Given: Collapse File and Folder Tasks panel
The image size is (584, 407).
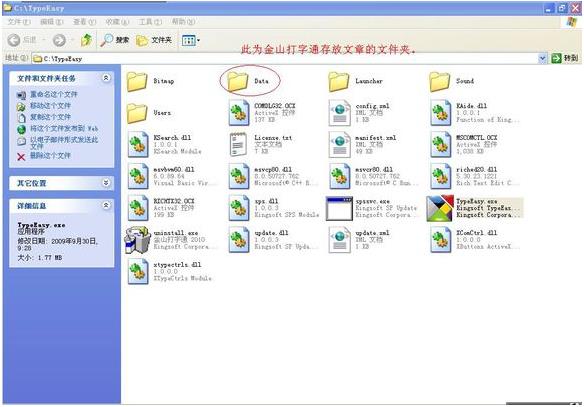Looking at the screenshot, I should pyautogui.click(x=106, y=78).
